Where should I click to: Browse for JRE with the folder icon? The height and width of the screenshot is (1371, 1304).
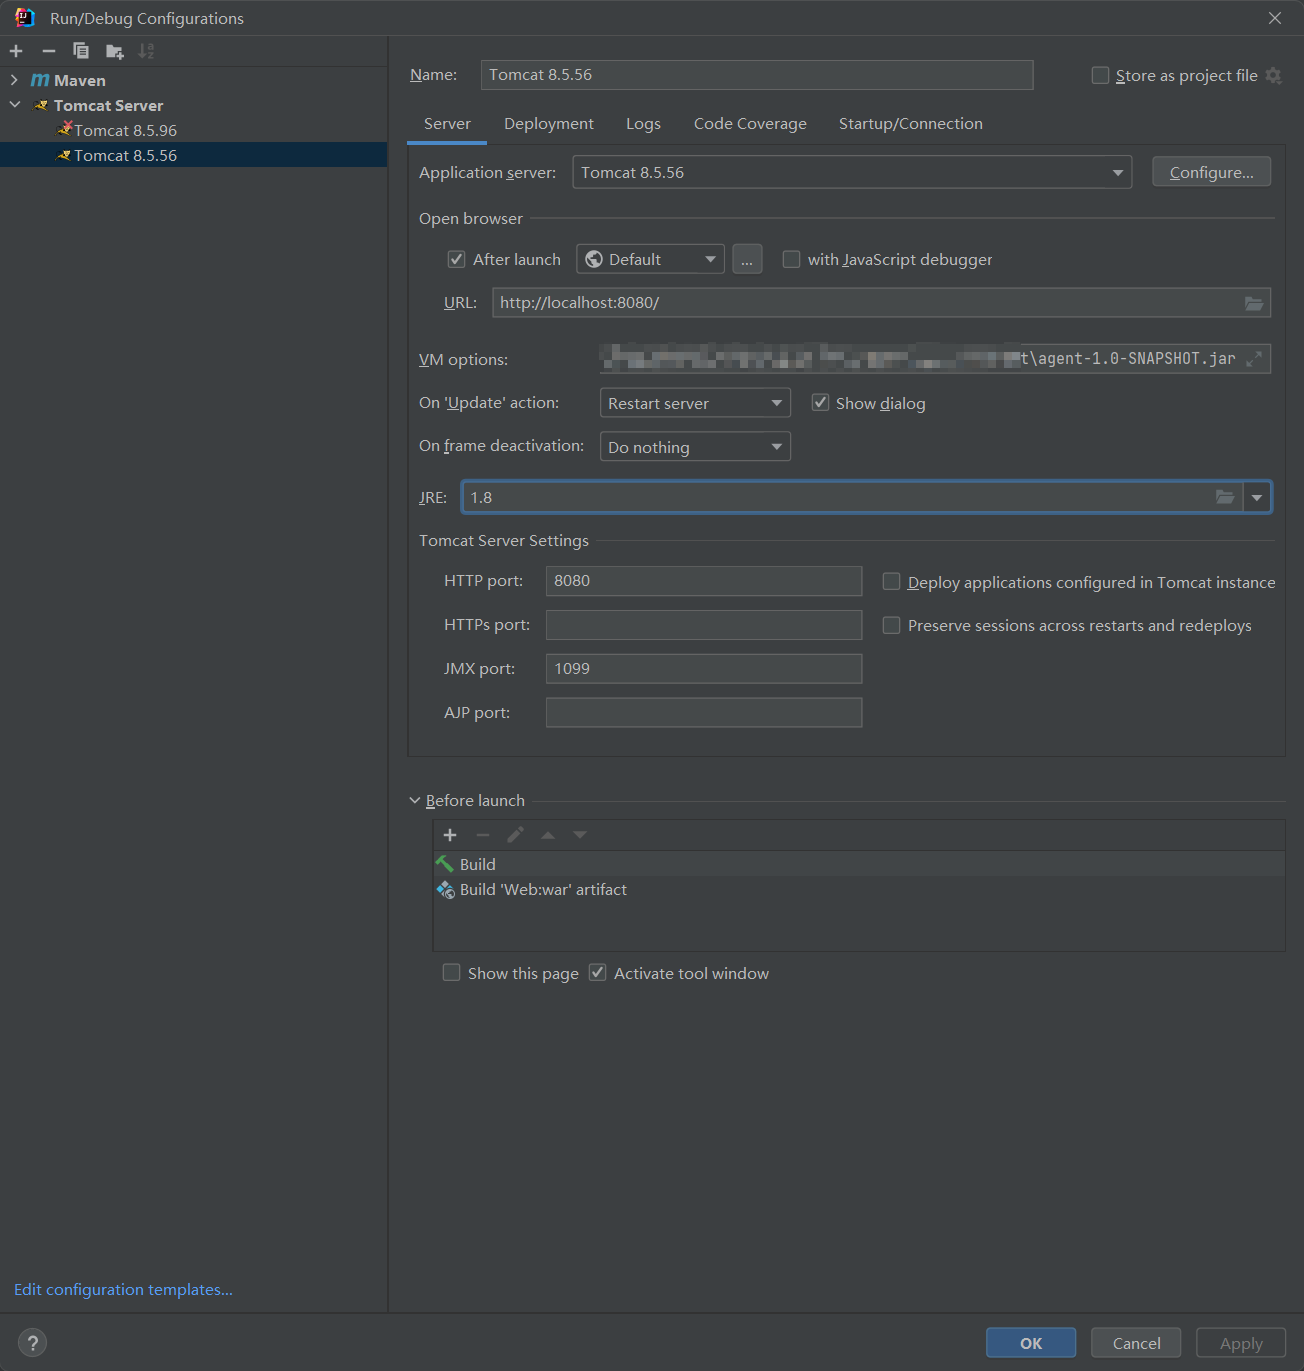[x=1225, y=497]
